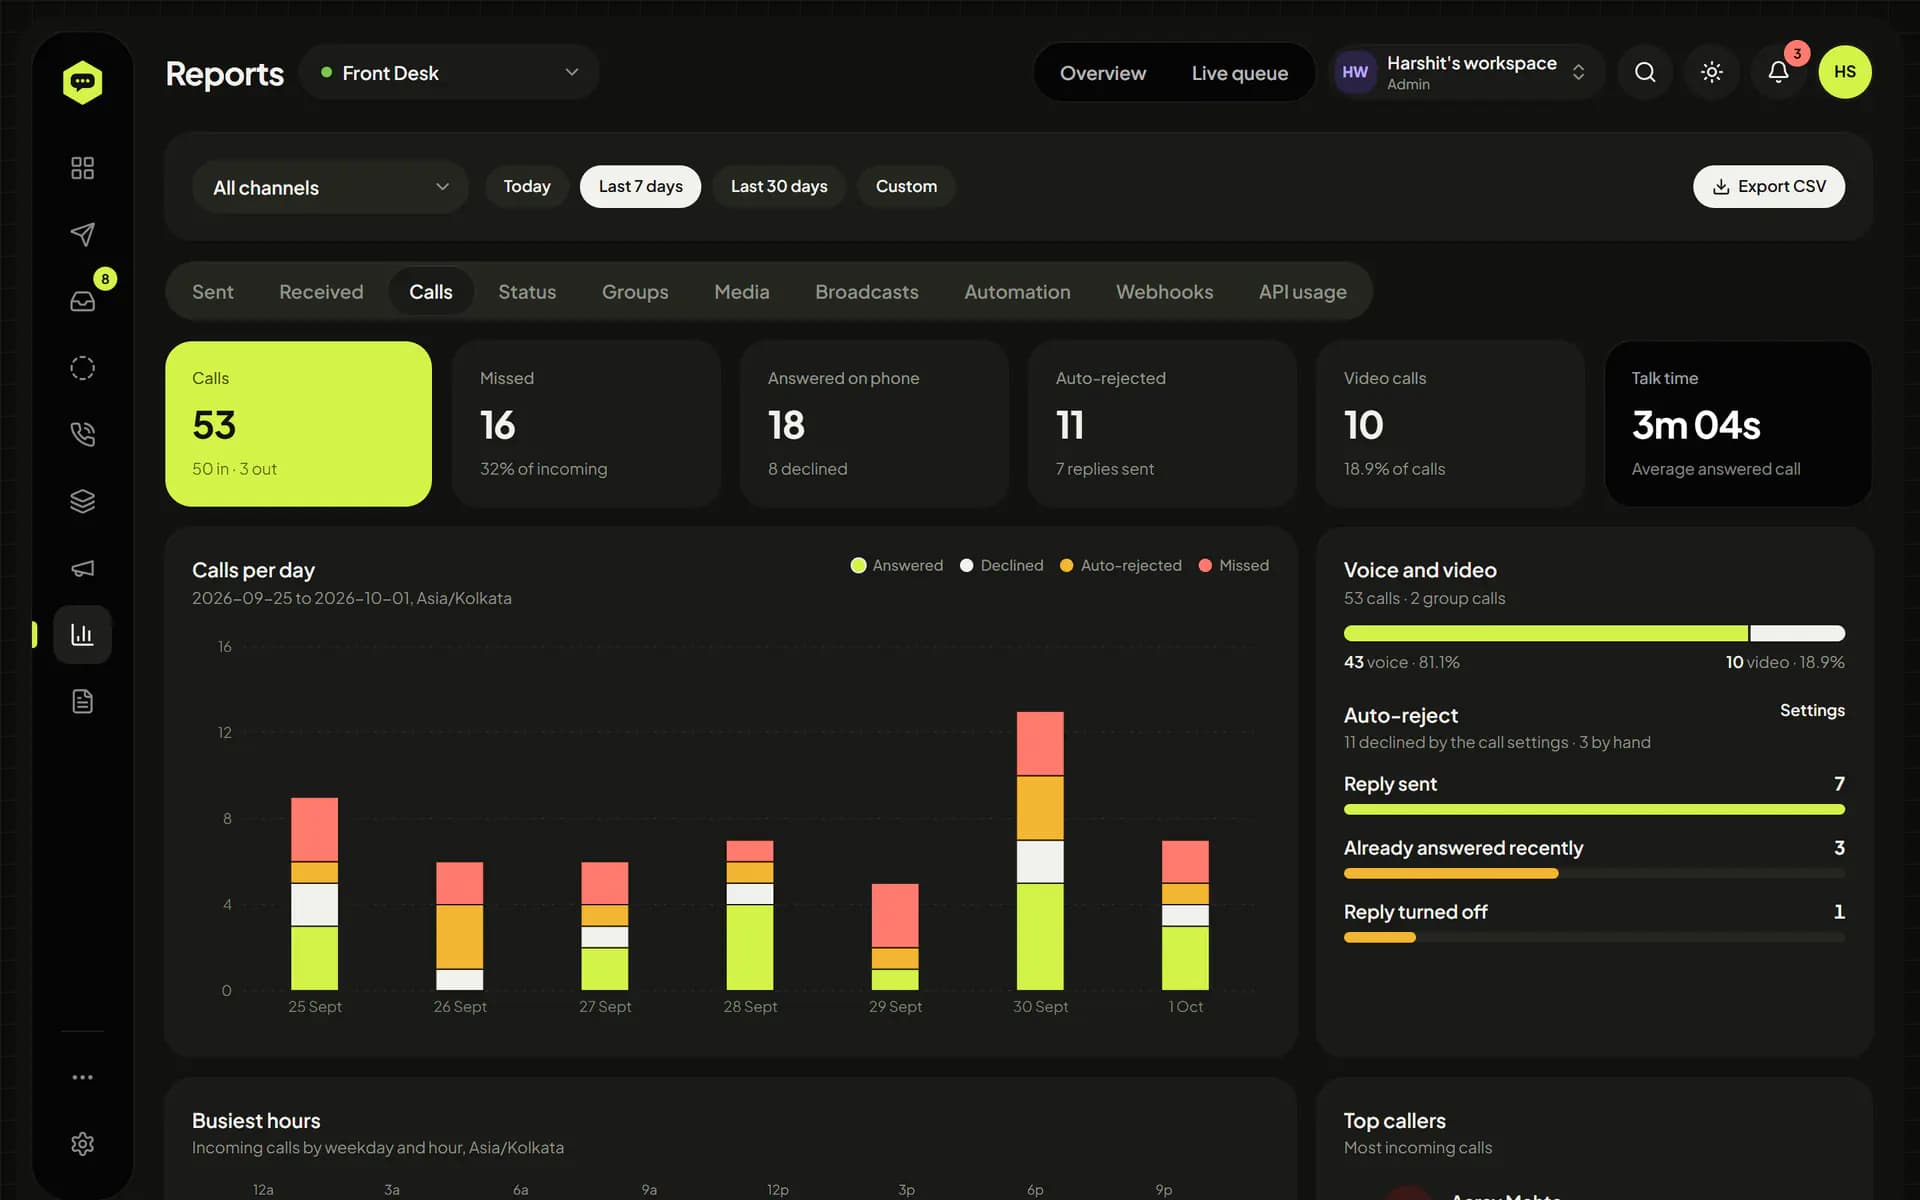Switch to the Received tab
Image resolution: width=1920 pixels, height=1200 pixels.
click(x=321, y=292)
